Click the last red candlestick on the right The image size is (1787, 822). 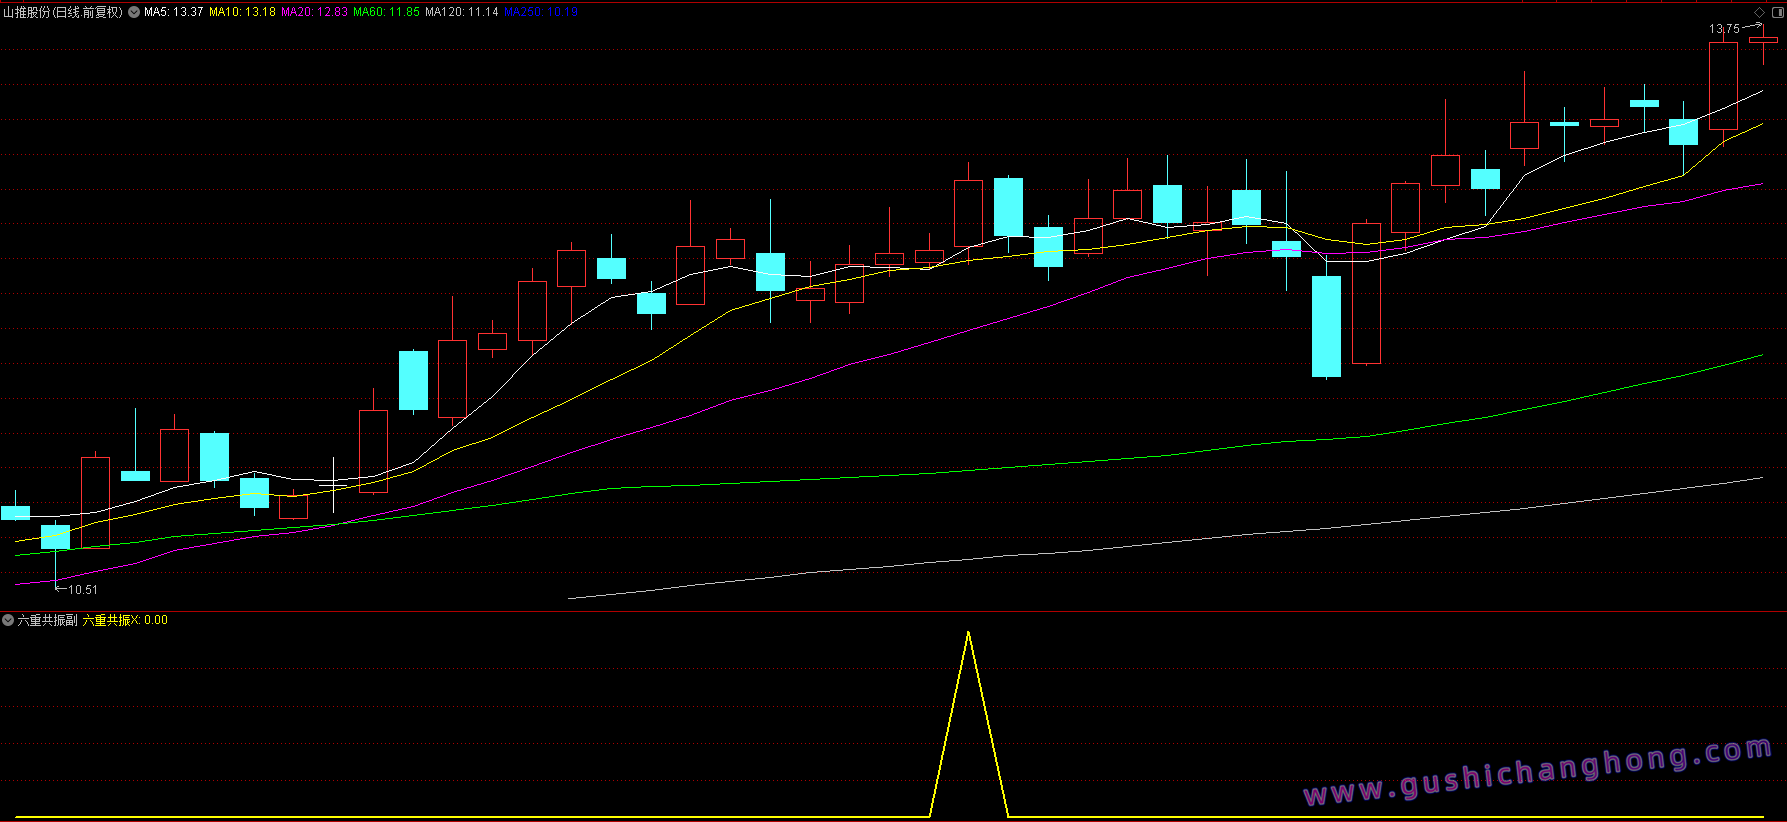[x=1762, y=40]
